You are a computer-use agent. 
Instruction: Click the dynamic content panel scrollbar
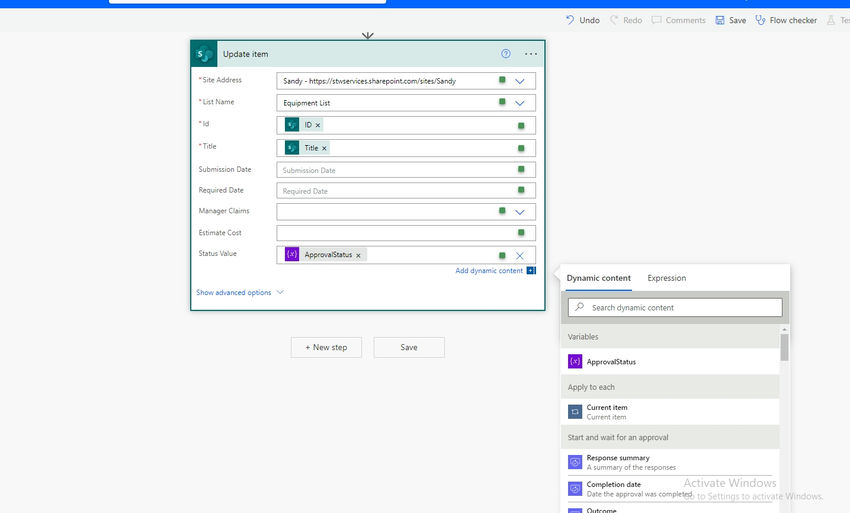(784, 348)
